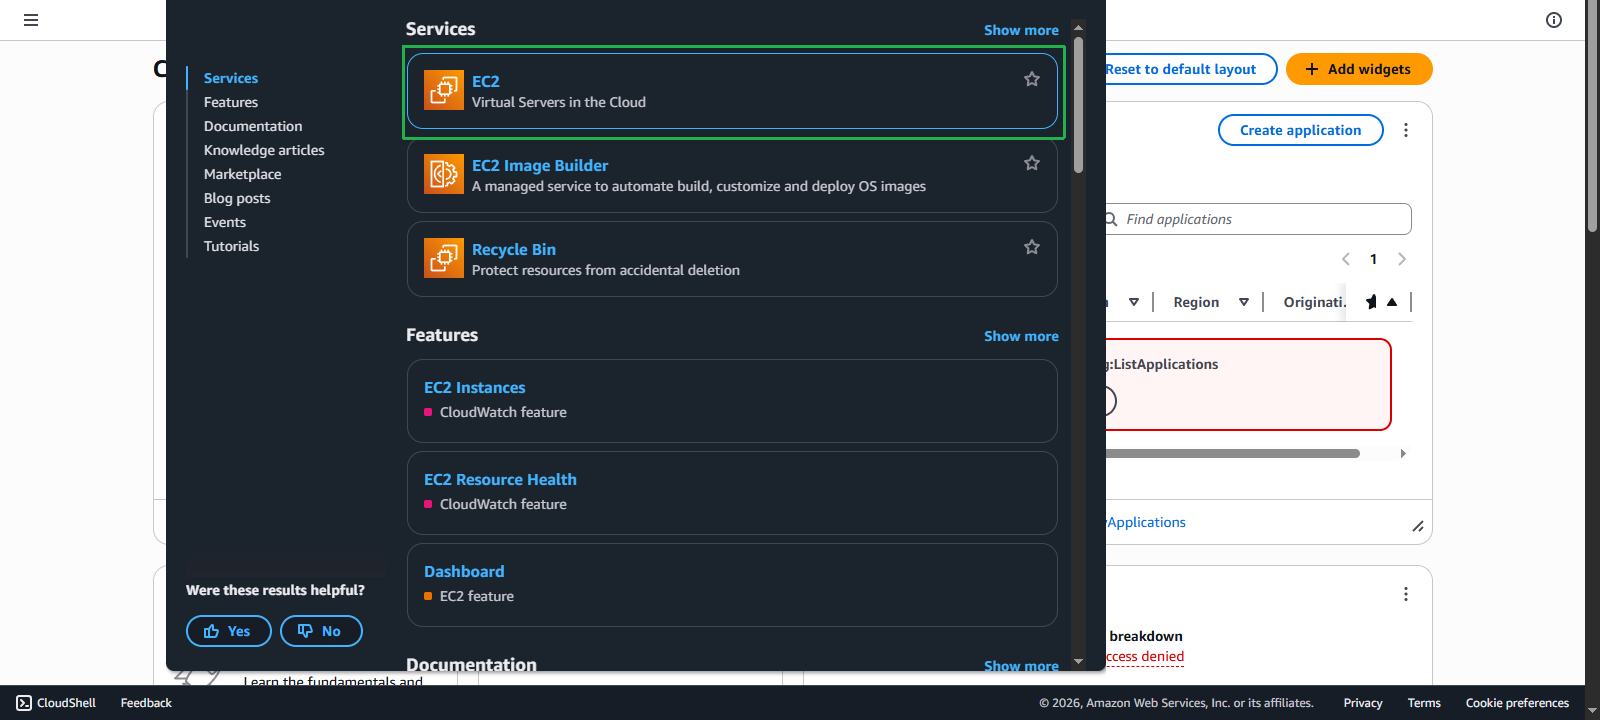Select Documentation in search categories
Image resolution: width=1600 pixels, height=720 pixels.
tap(253, 126)
